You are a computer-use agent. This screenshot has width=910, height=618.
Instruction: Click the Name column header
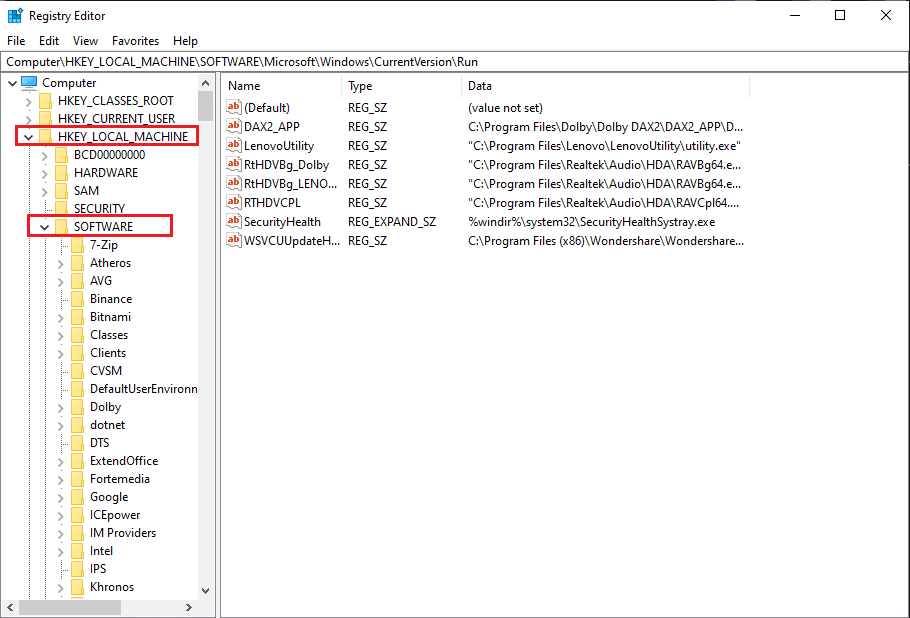click(x=243, y=85)
